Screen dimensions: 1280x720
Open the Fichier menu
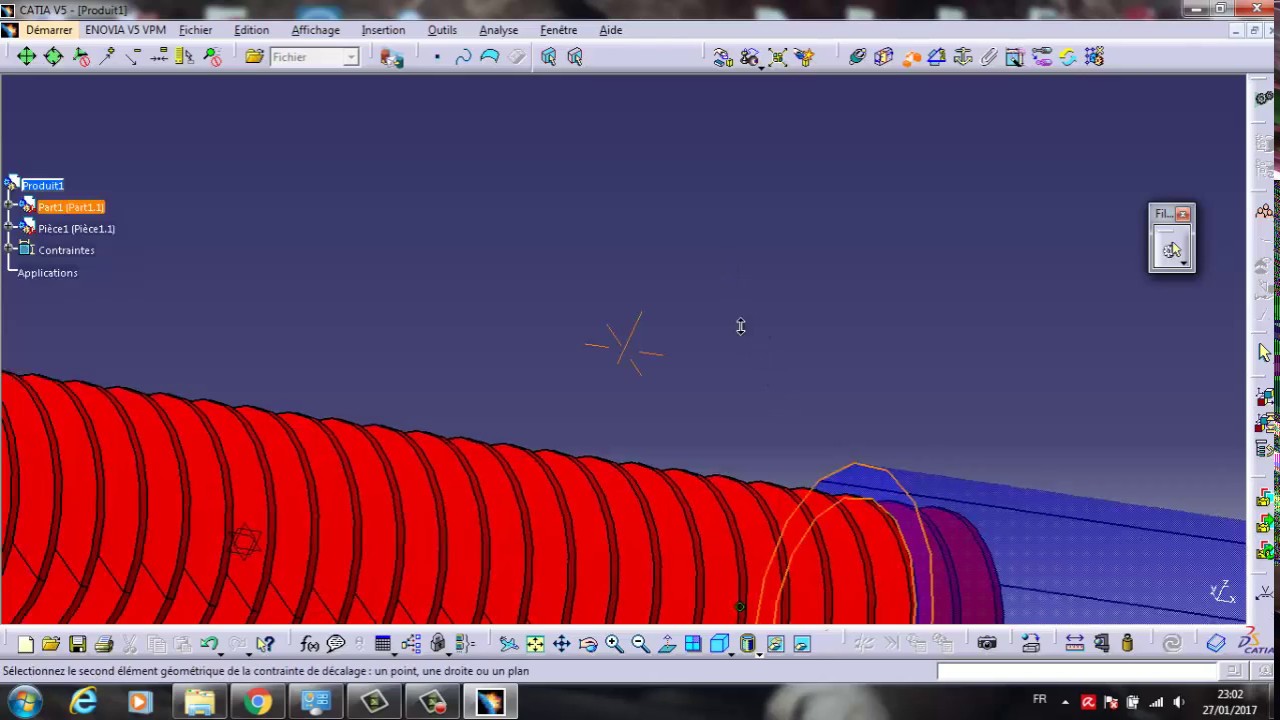pos(196,30)
